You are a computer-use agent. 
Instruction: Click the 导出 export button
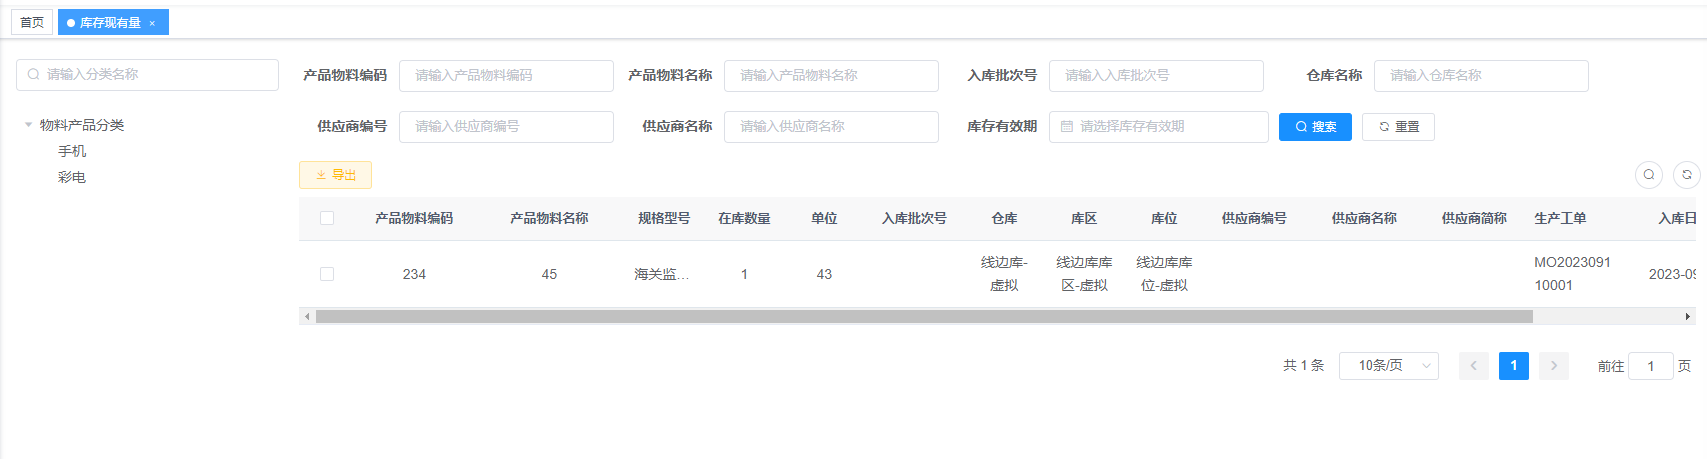[x=335, y=175]
